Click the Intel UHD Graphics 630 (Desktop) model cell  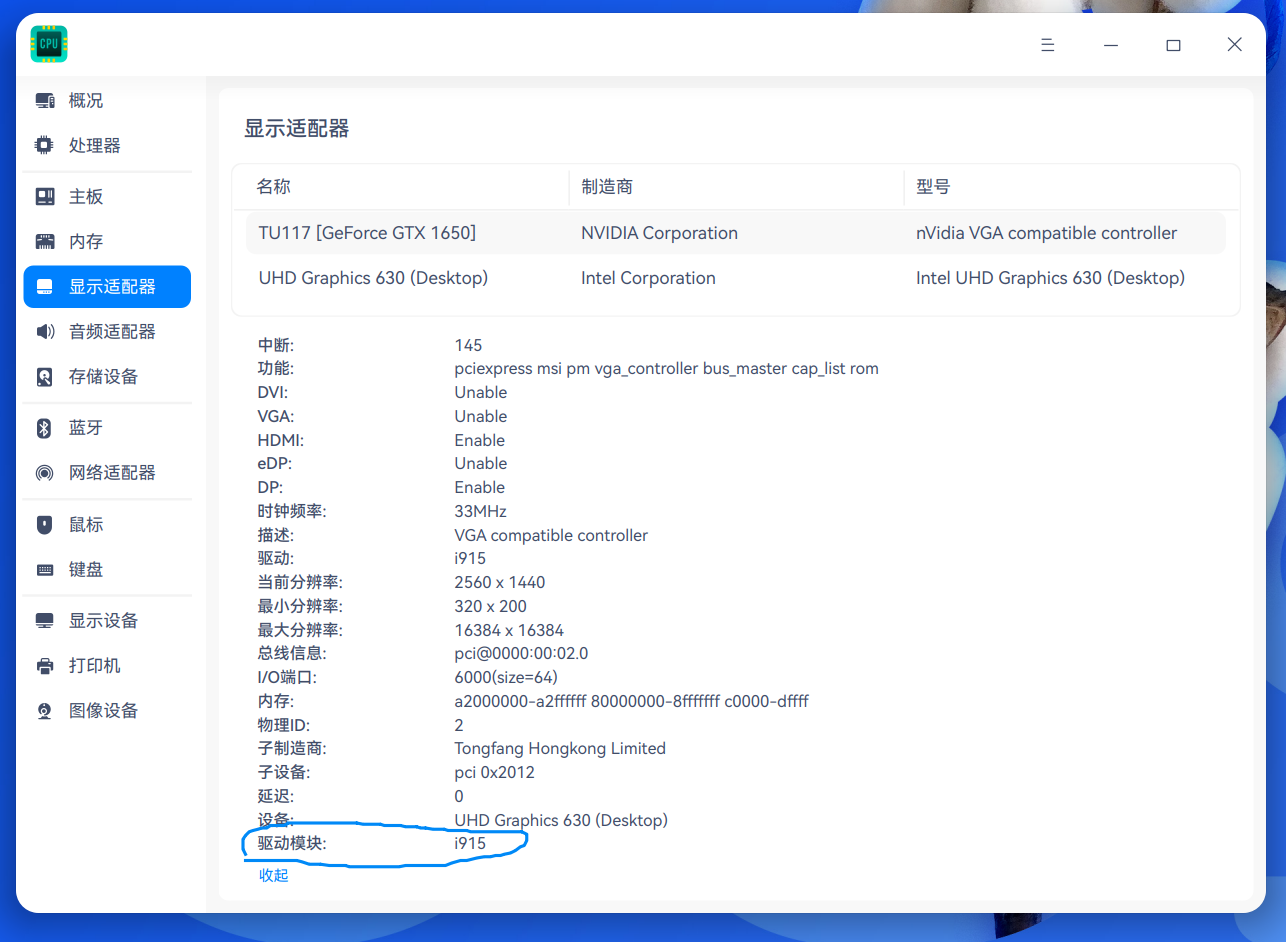(x=1050, y=278)
